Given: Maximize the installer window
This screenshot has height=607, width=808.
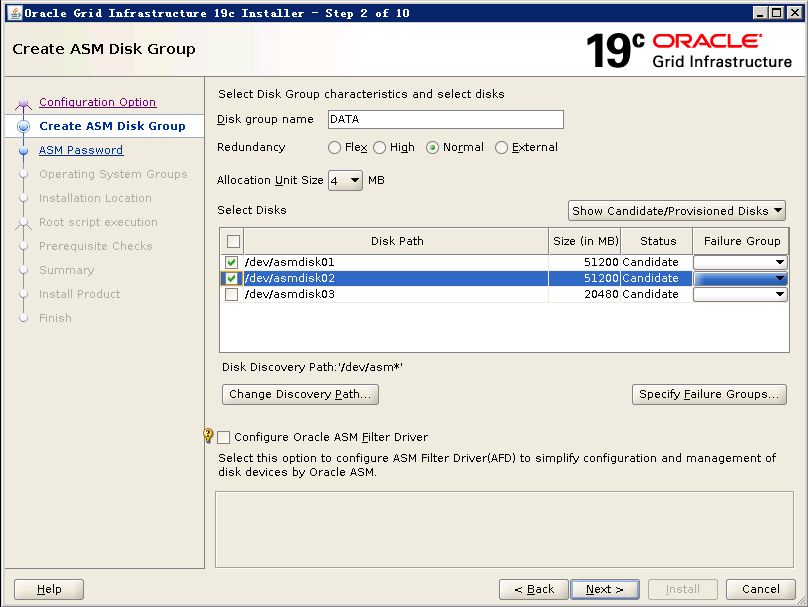Looking at the screenshot, I should coord(777,13).
